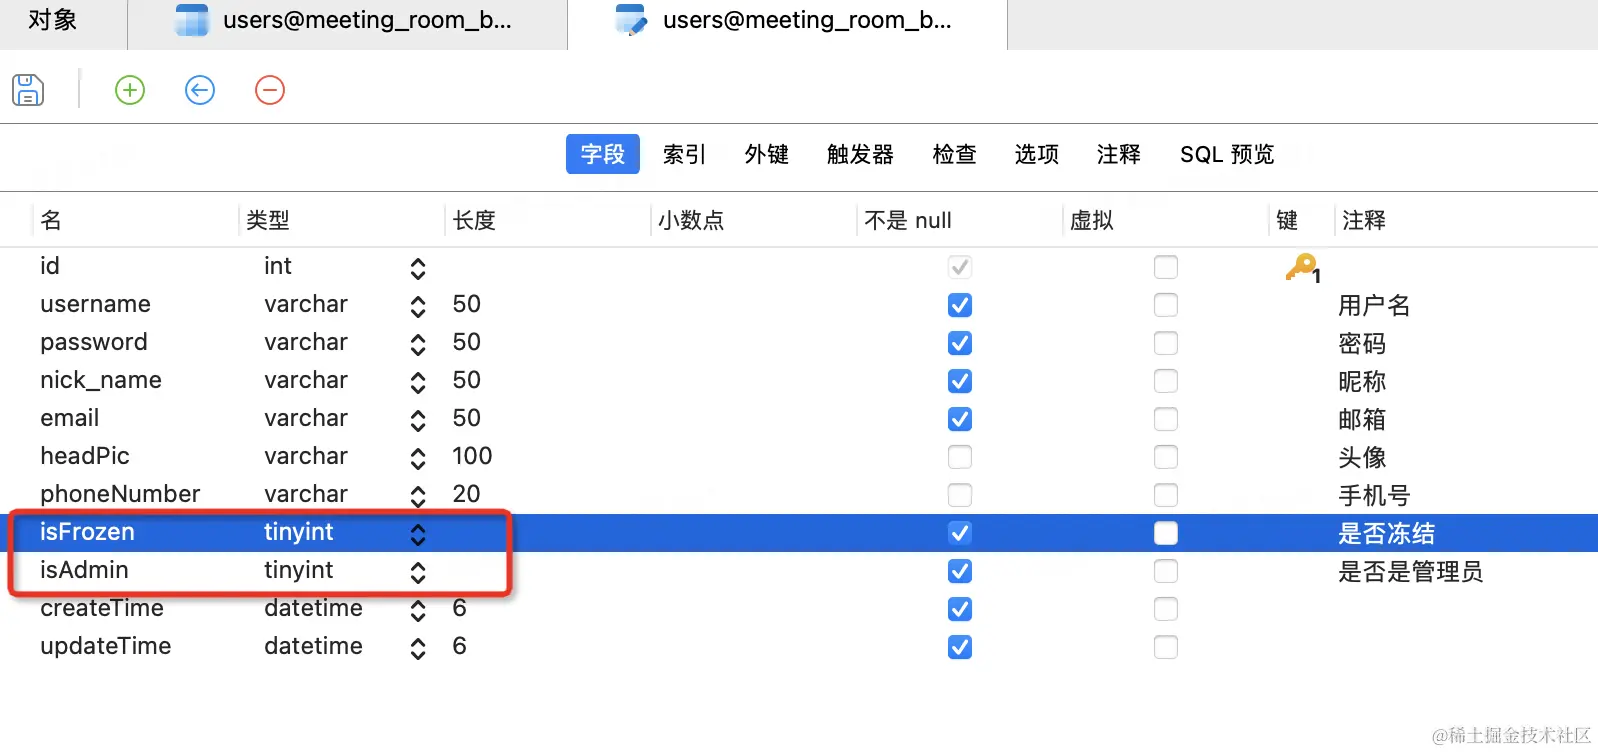Click the createTime field name
Image resolution: width=1598 pixels, height=752 pixels.
pos(102,608)
